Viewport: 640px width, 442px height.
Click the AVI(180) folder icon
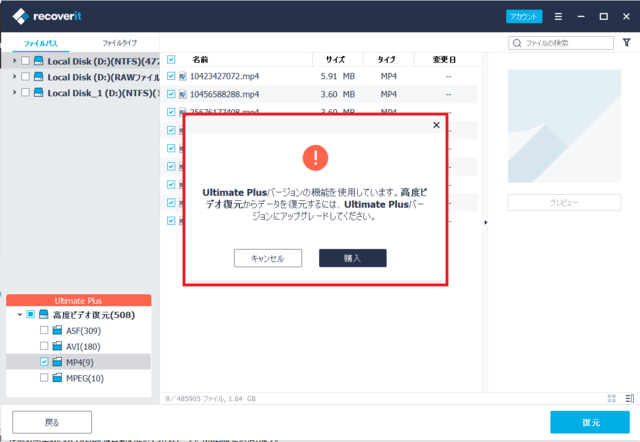point(58,346)
